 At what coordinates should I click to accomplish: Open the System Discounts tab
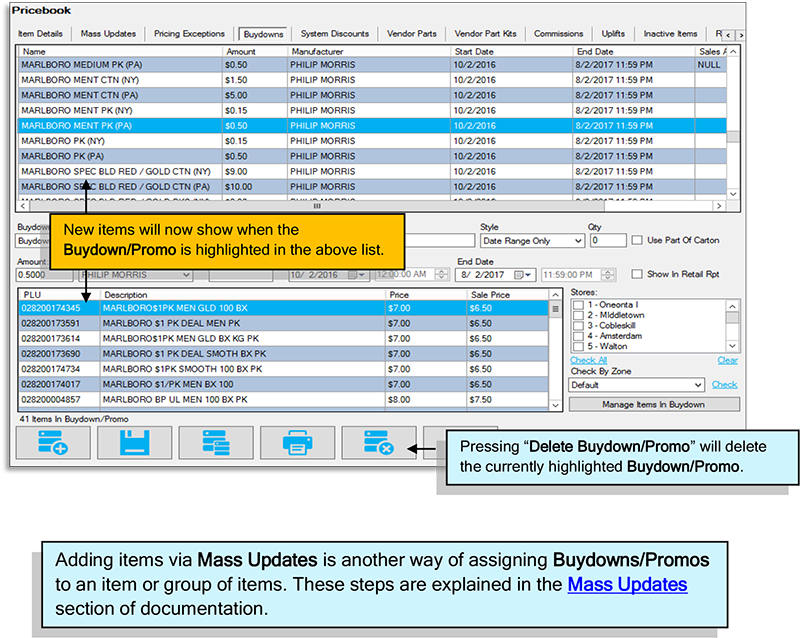coord(335,34)
